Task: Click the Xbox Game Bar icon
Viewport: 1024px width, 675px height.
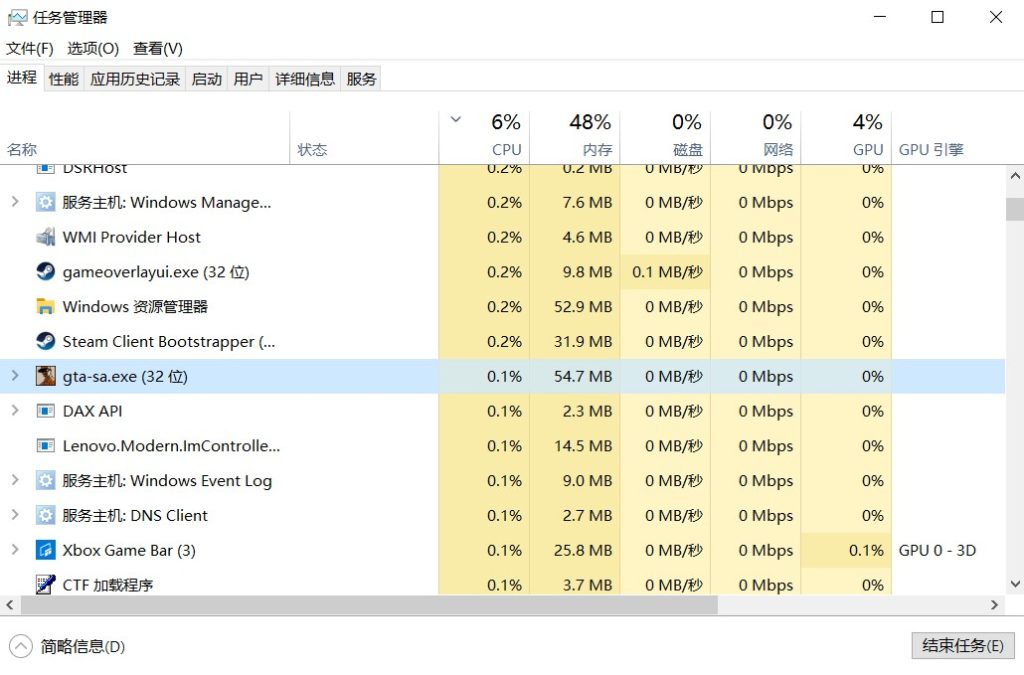Action: [45, 550]
